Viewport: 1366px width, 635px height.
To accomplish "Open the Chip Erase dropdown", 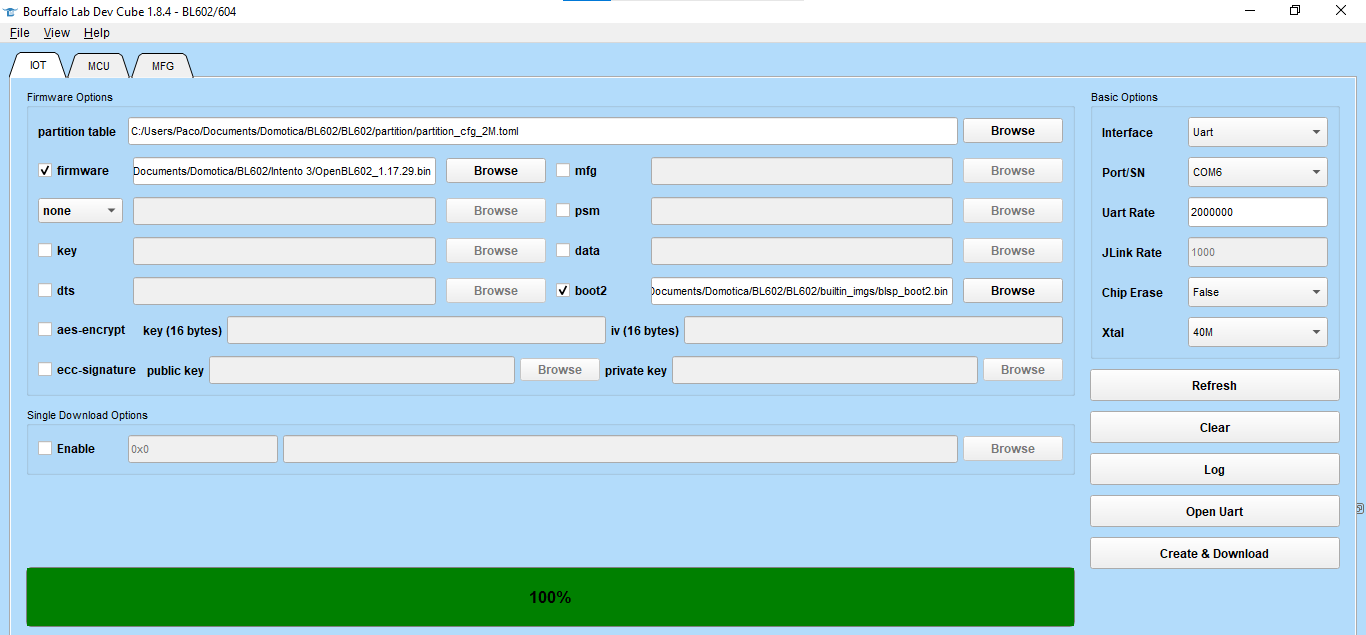I will (1257, 292).
